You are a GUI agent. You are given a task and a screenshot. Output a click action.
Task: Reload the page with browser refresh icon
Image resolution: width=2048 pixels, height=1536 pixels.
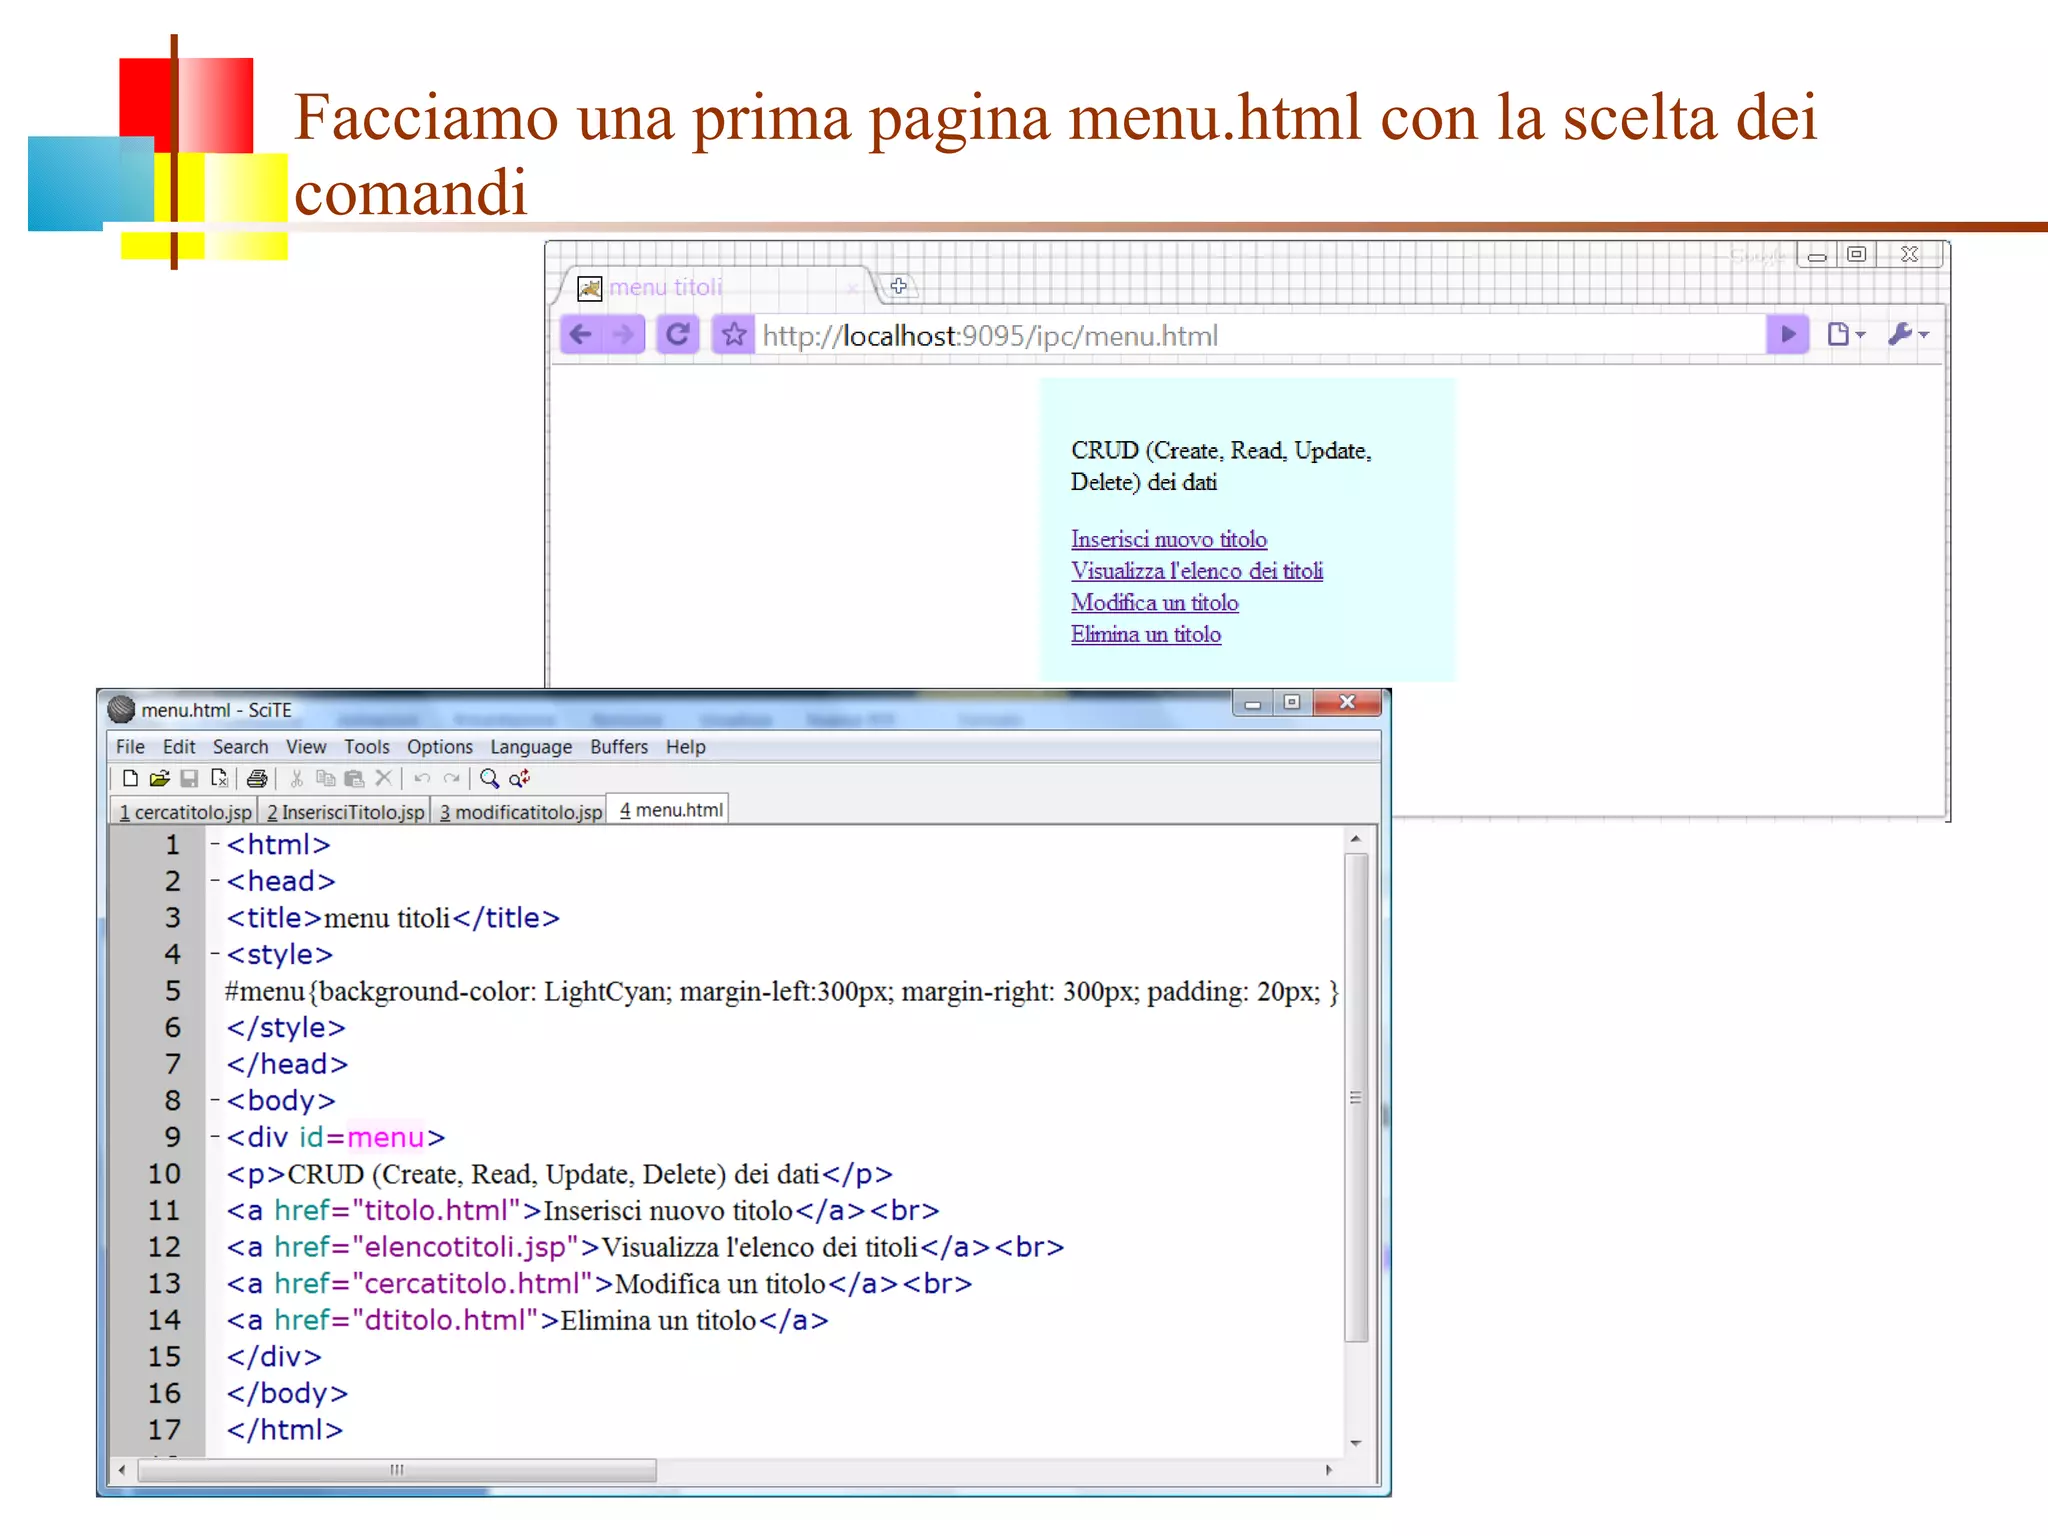[677, 334]
